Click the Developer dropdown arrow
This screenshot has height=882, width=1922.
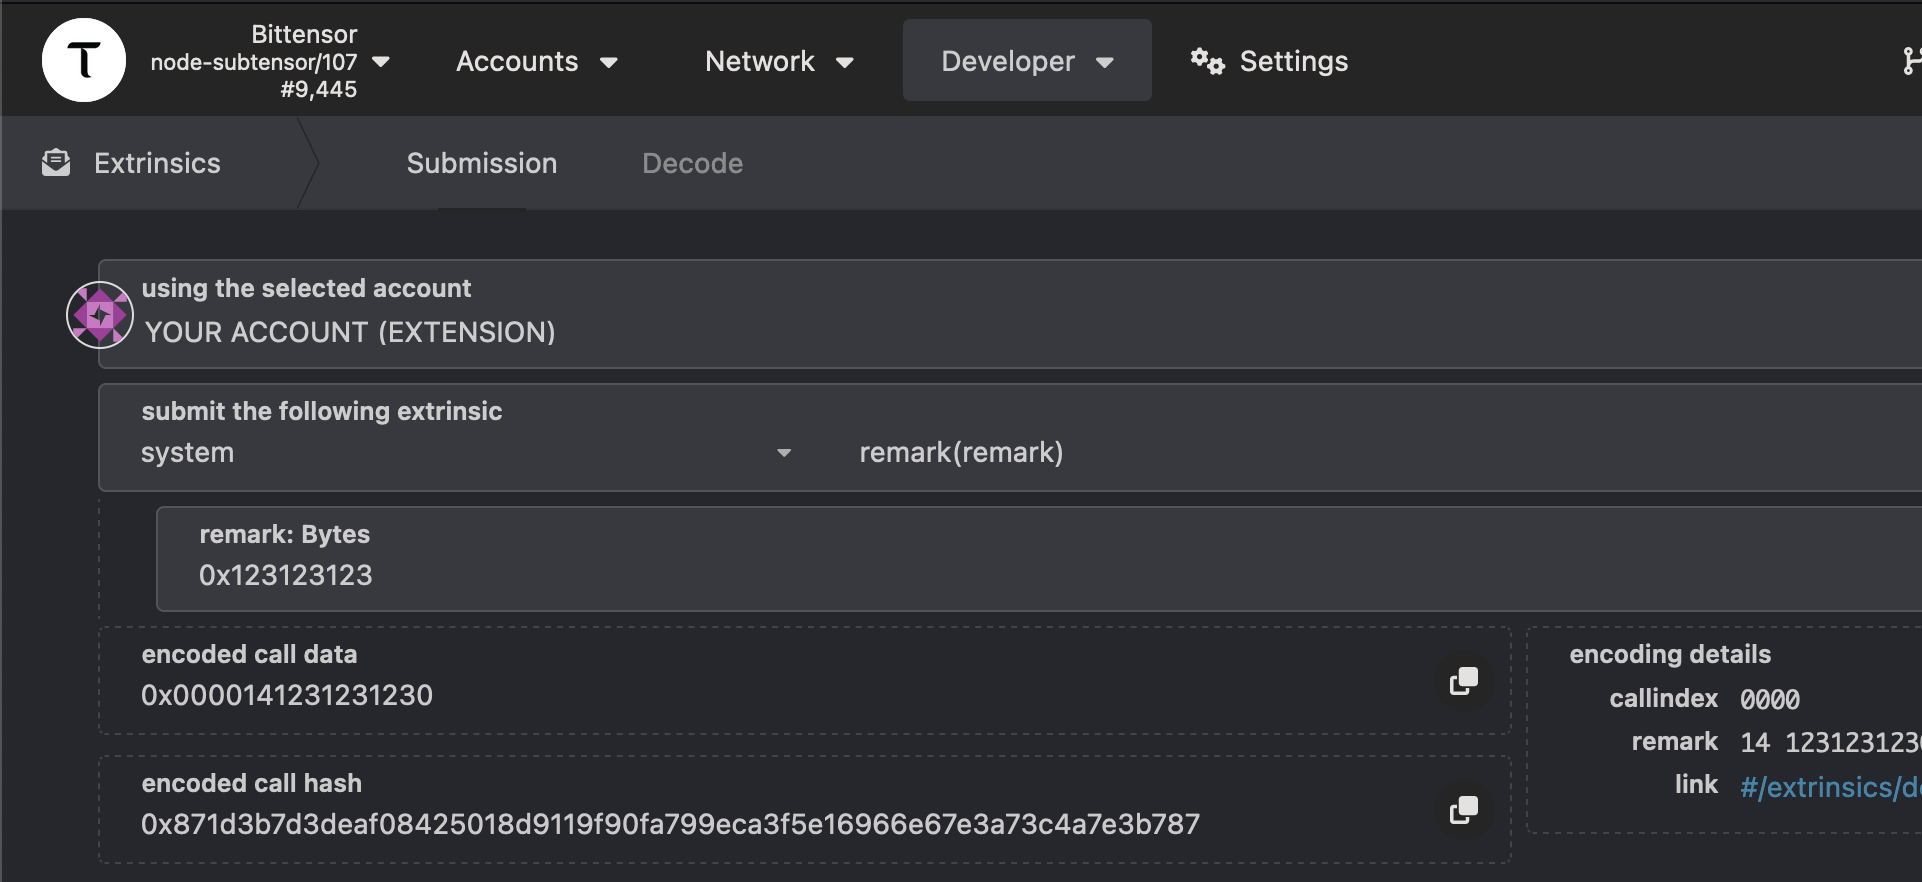(x=1105, y=62)
